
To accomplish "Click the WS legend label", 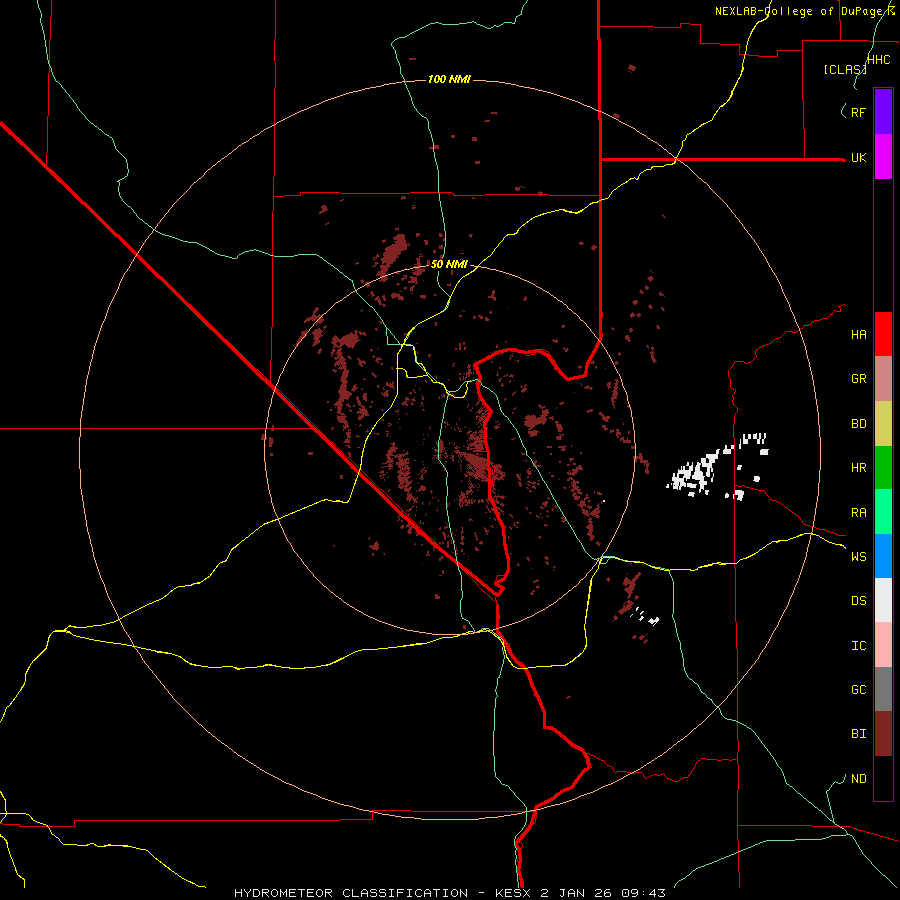I will (858, 557).
